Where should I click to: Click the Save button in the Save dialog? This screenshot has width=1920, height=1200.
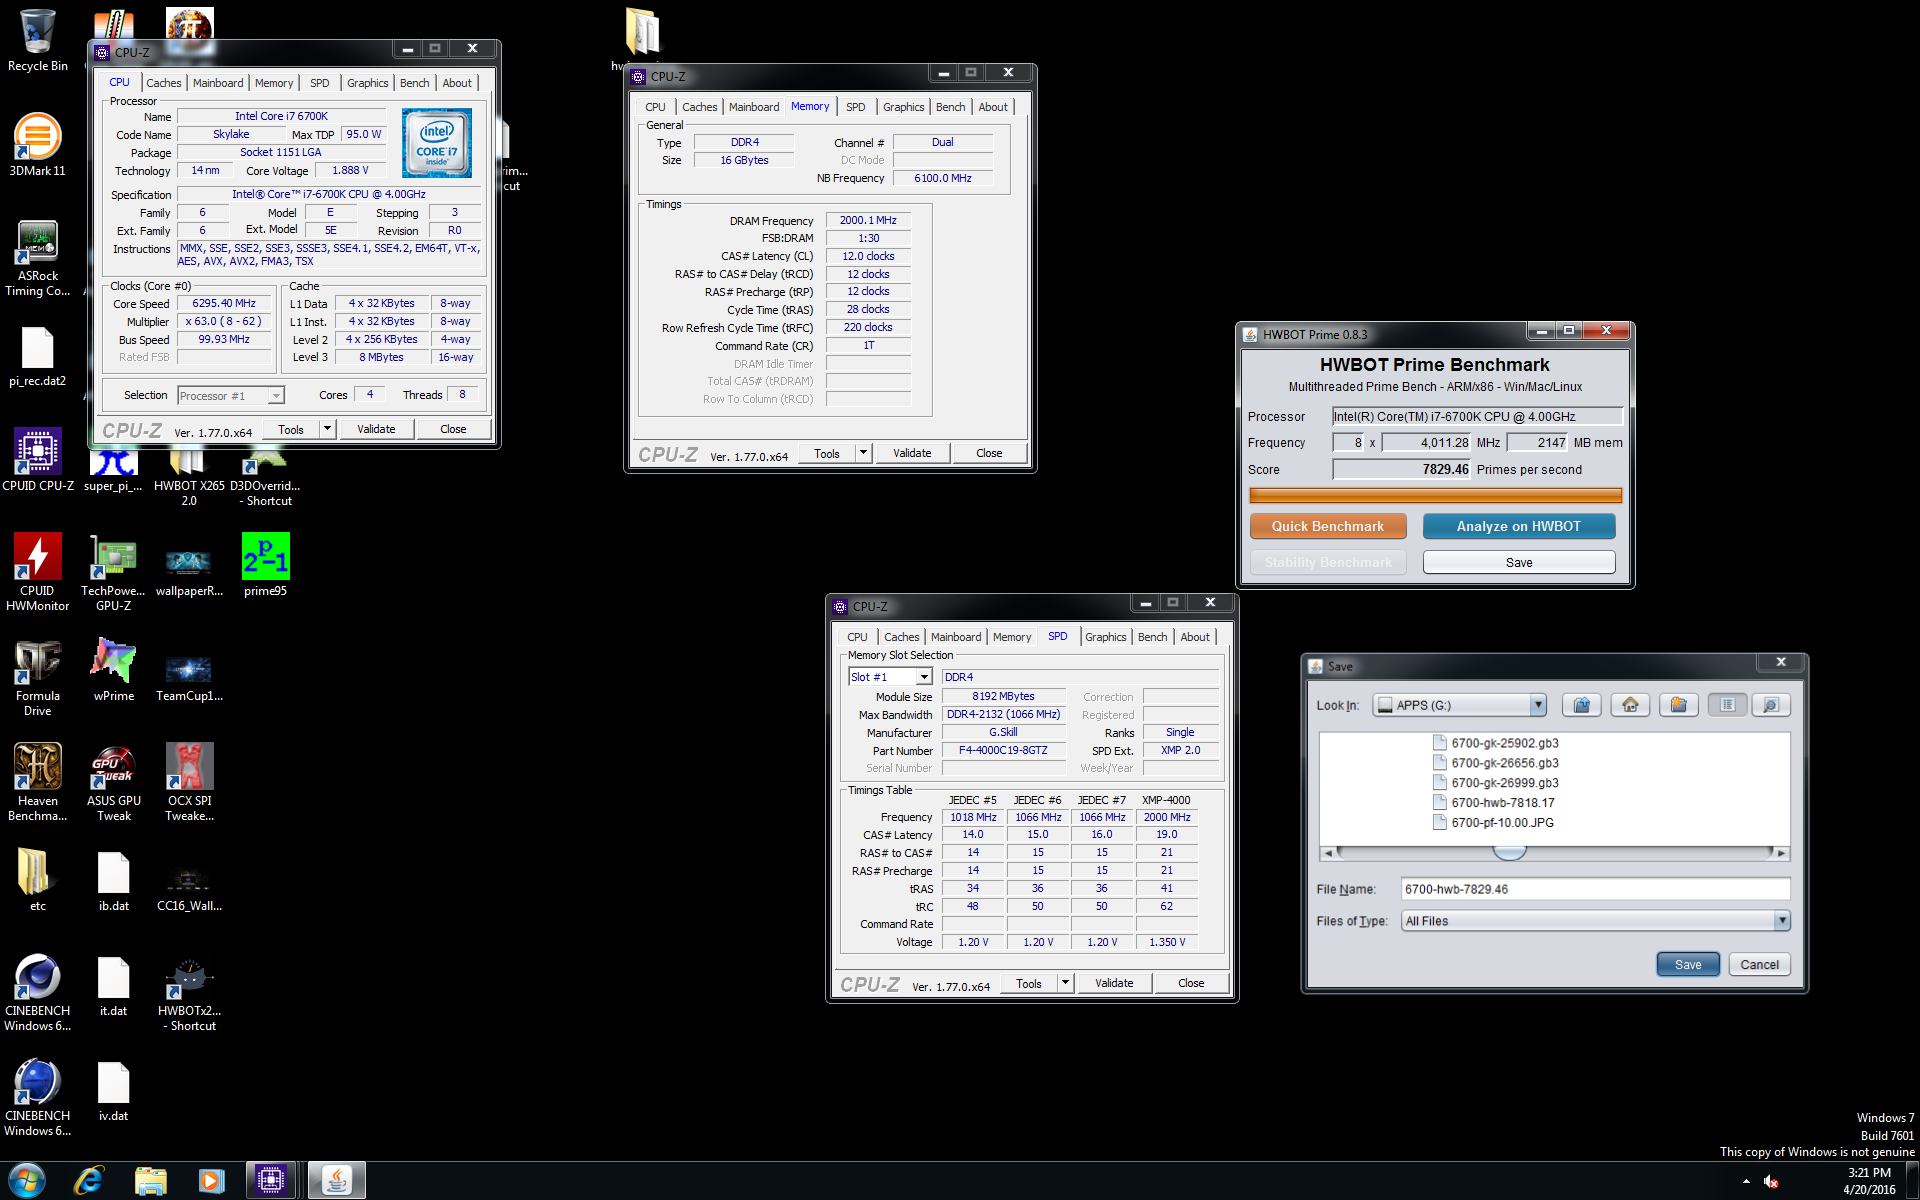point(1688,964)
